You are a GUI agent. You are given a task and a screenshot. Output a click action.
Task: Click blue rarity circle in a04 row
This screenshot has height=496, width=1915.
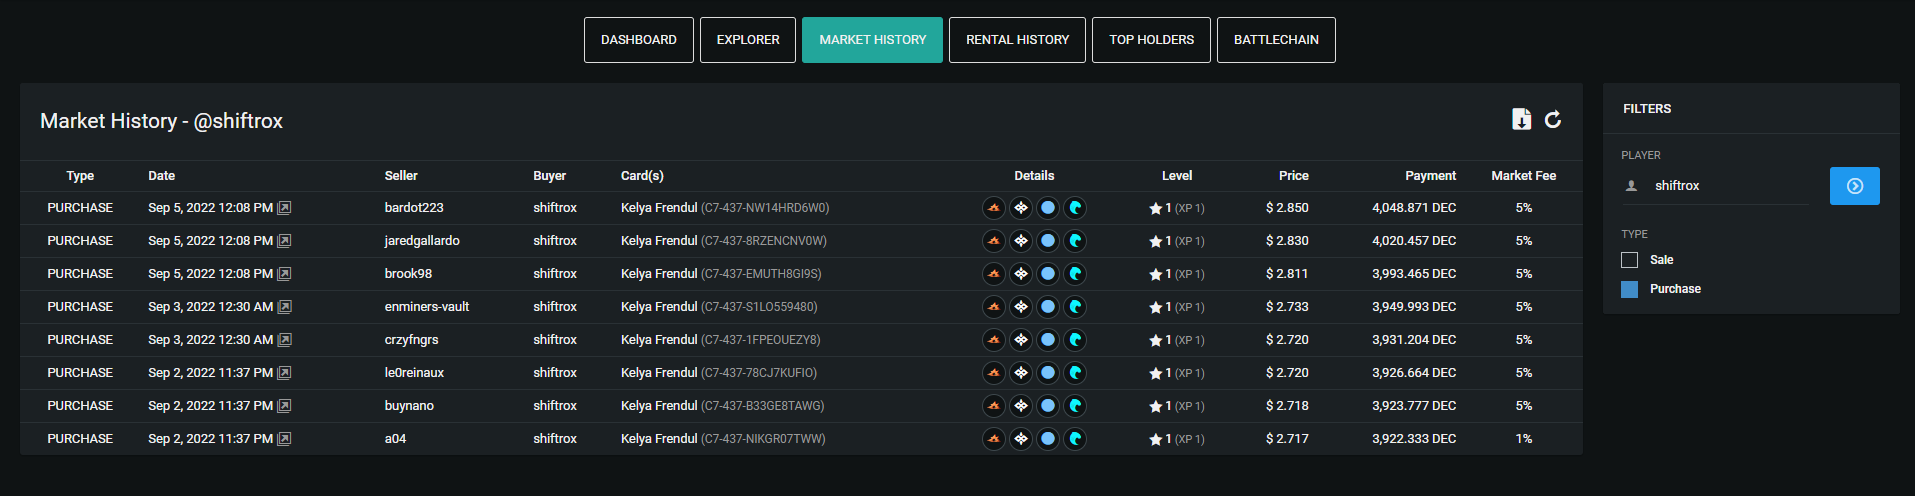1048,439
